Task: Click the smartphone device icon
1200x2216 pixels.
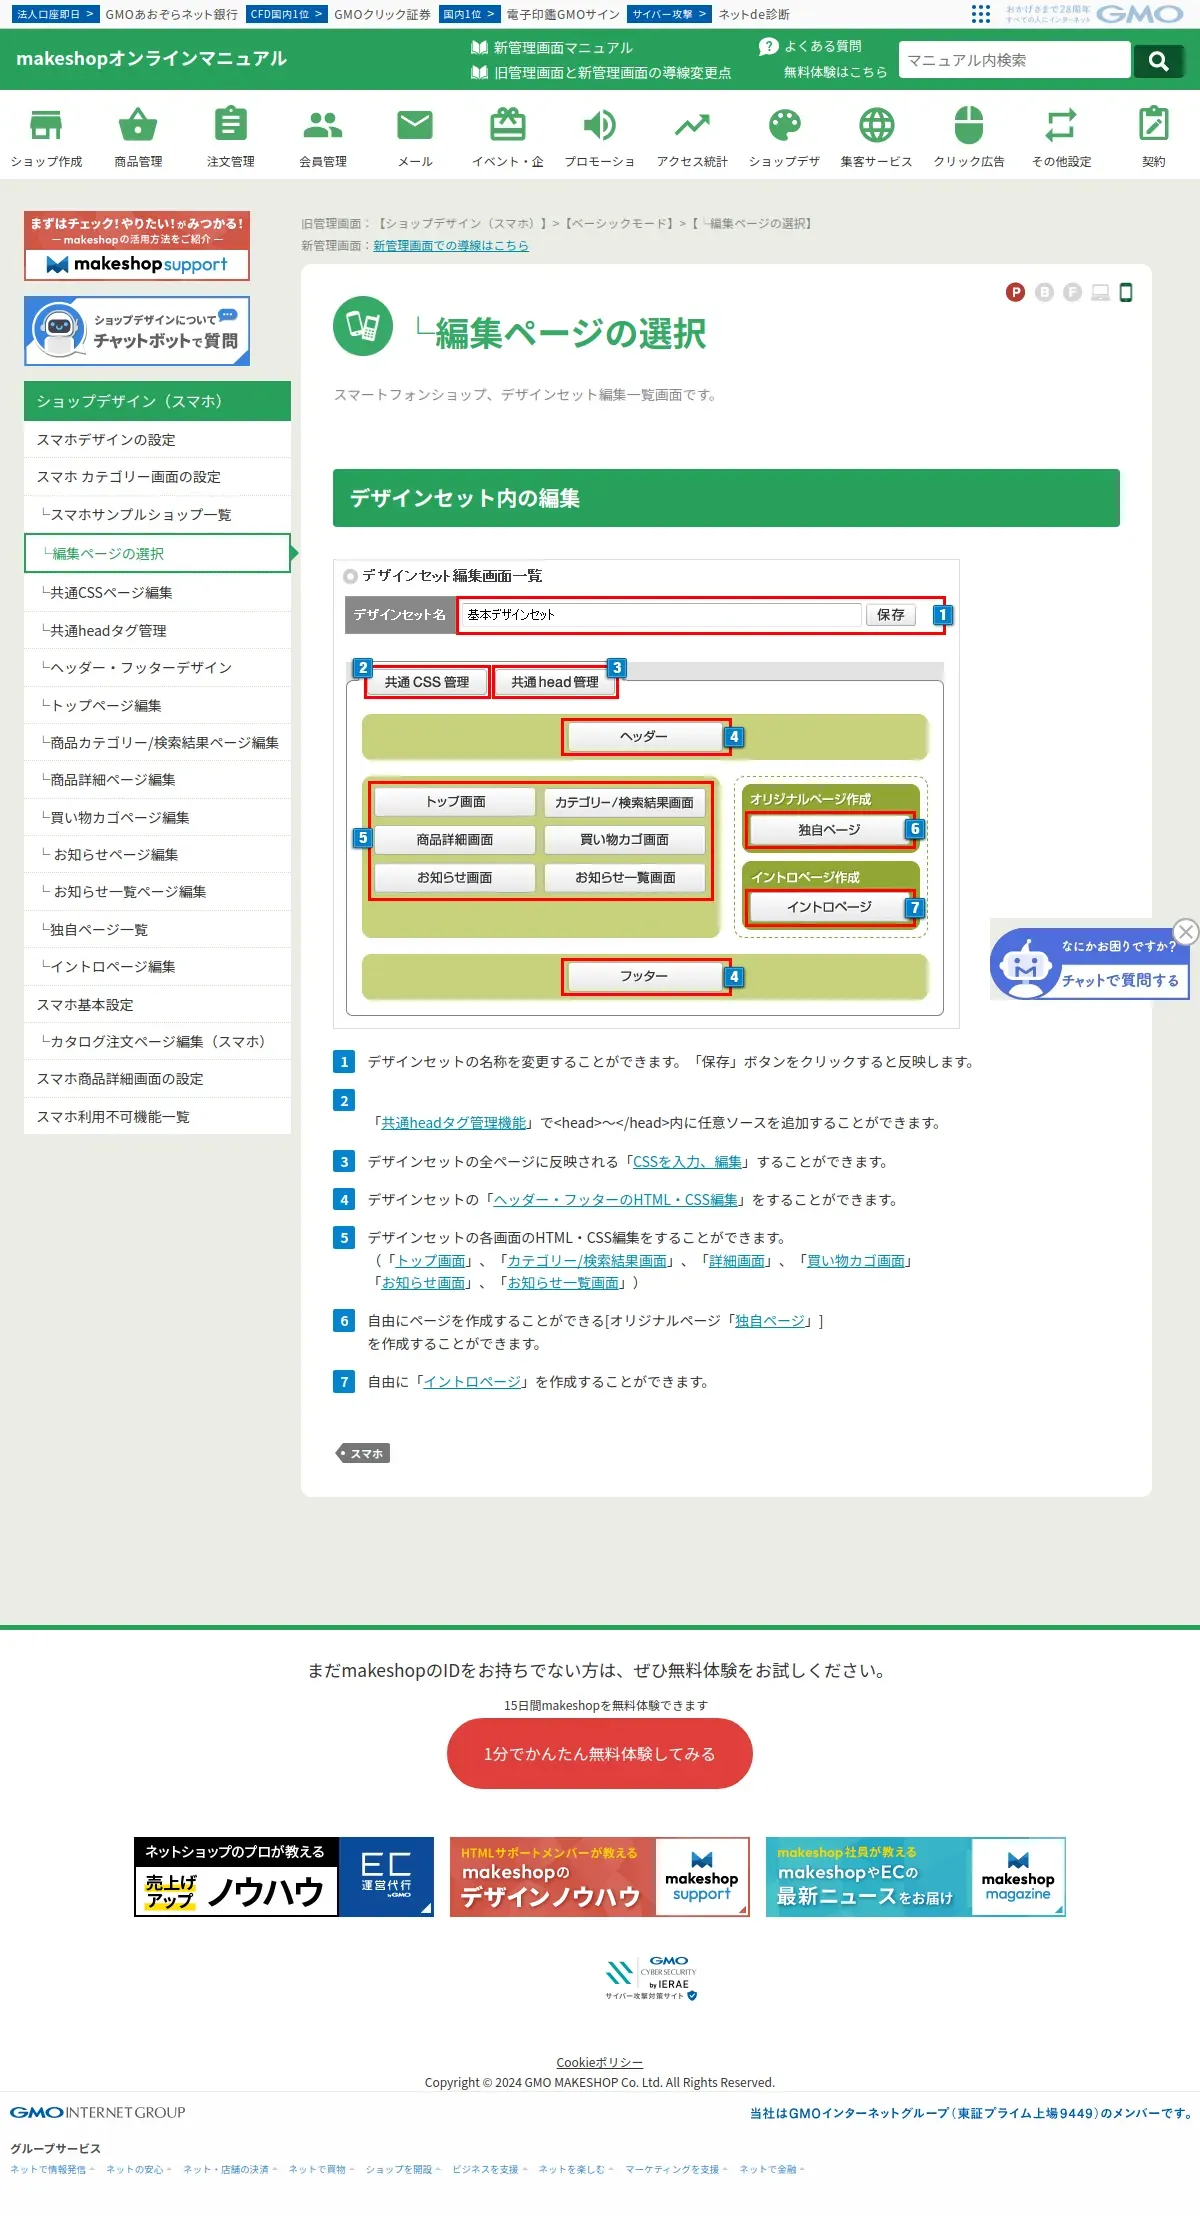Action: click(1126, 292)
